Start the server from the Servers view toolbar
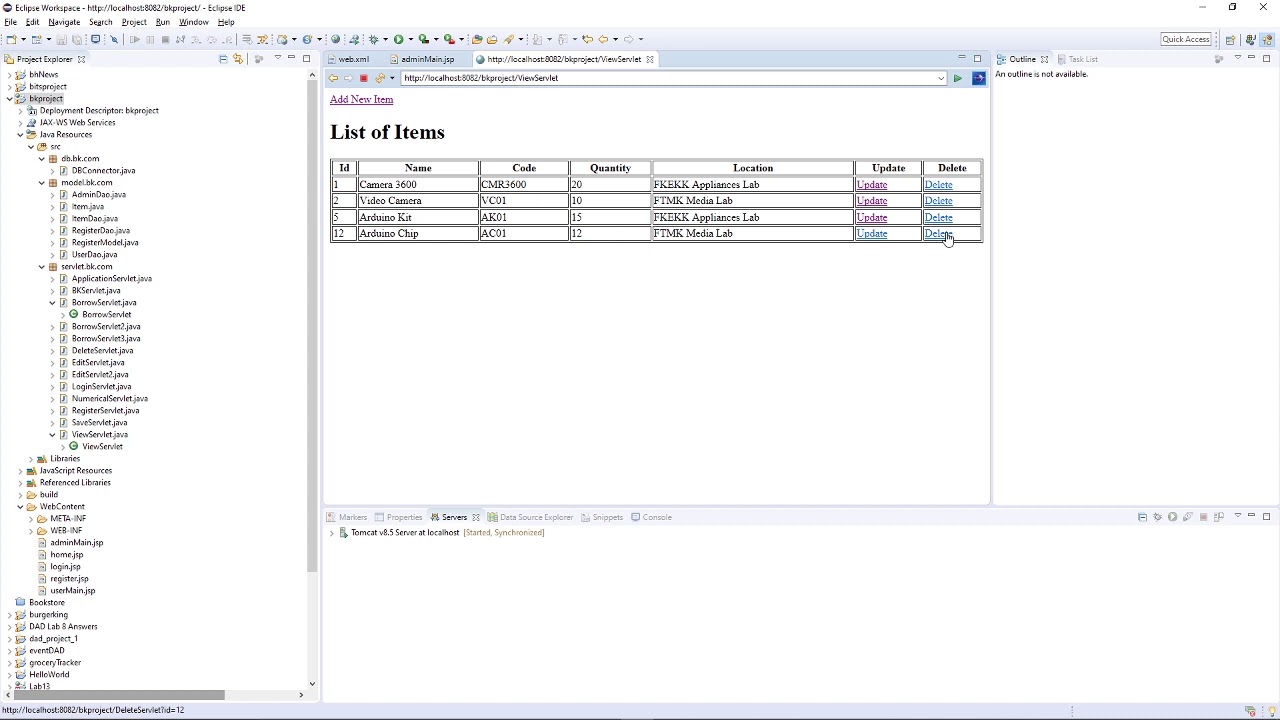This screenshot has width=1280, height=720. [x=1173, y=517]
